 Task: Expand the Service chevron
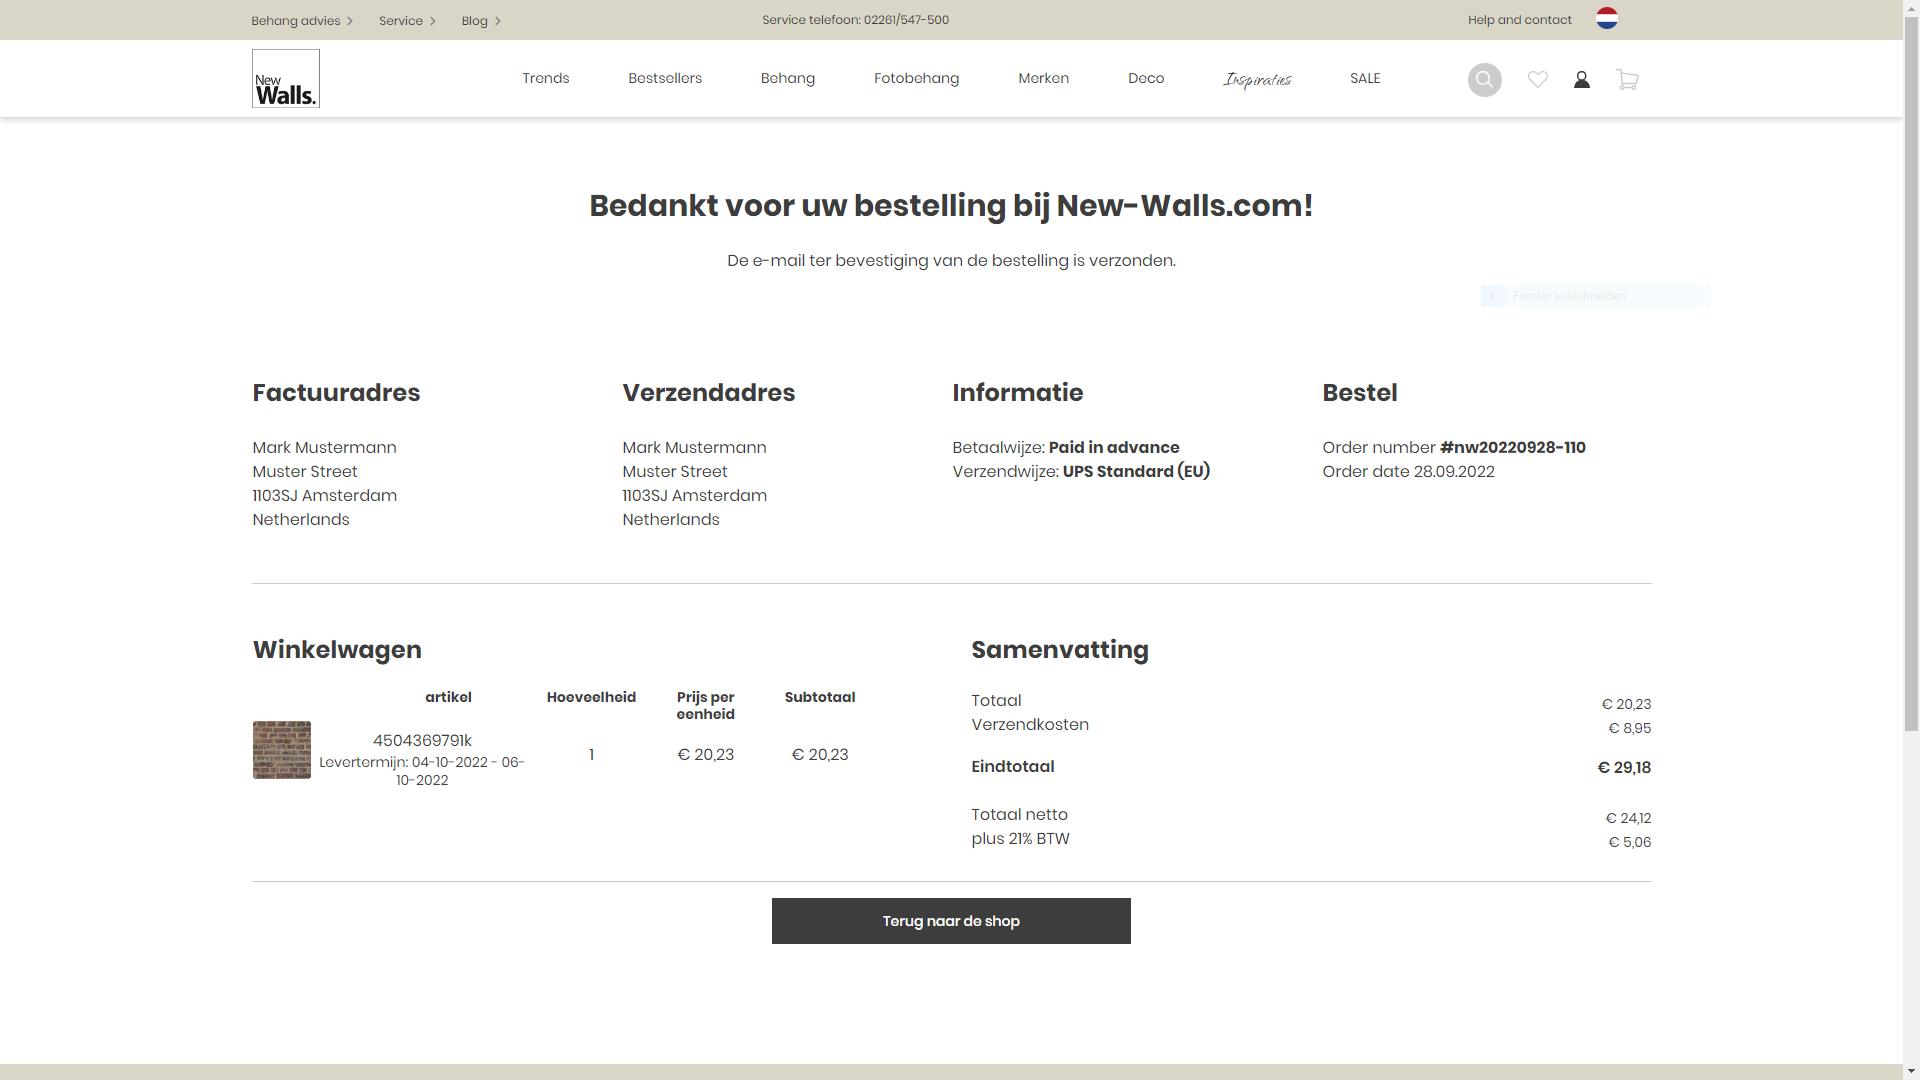point(434,20)
